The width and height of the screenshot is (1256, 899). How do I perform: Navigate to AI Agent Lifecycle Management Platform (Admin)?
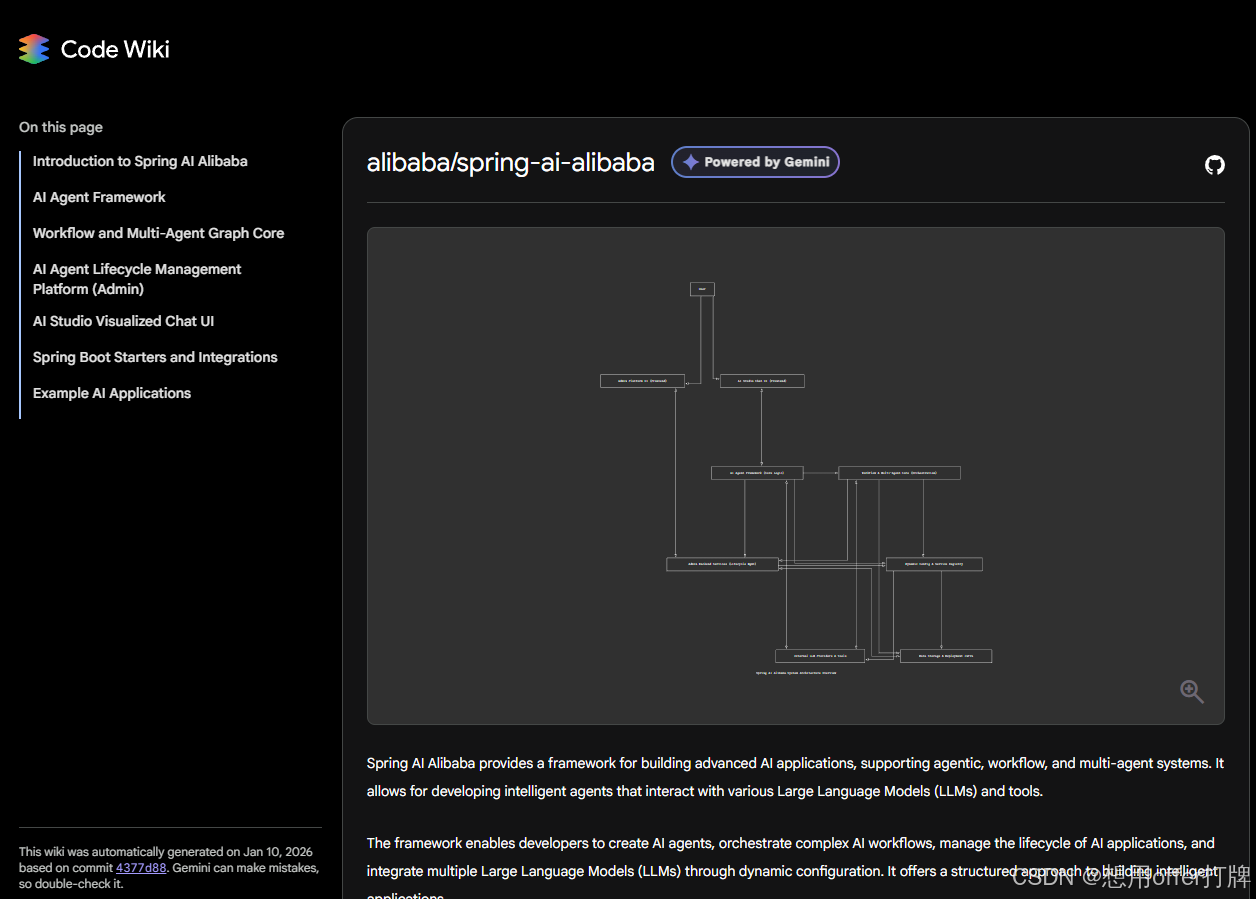[x=137, y=279]
